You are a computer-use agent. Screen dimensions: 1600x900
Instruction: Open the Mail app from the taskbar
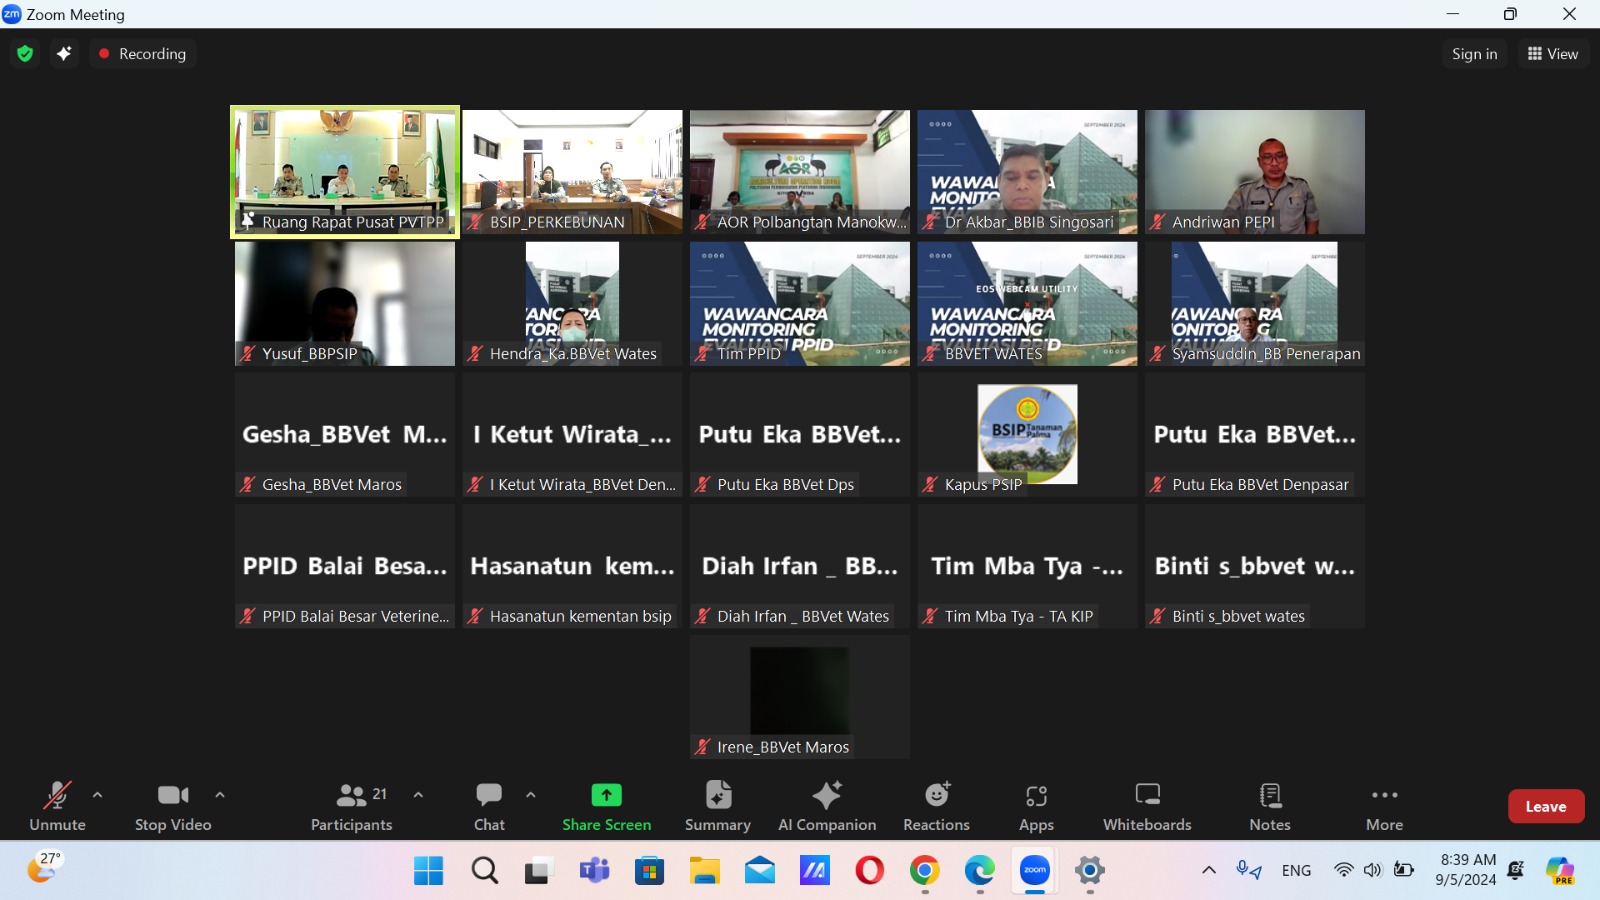click(759, 871)
